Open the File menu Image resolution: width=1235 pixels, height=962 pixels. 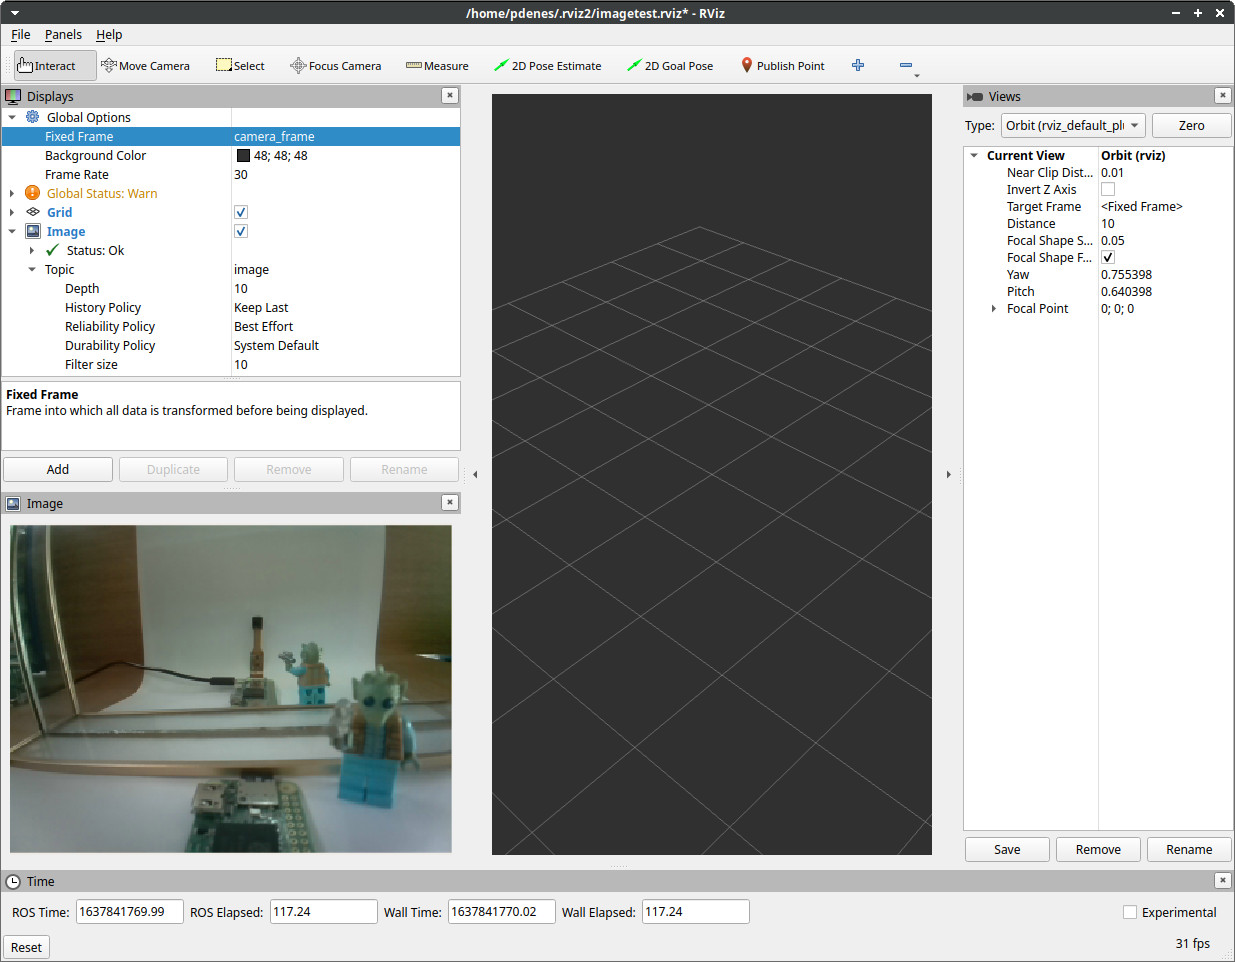click(x=19, y=34)
